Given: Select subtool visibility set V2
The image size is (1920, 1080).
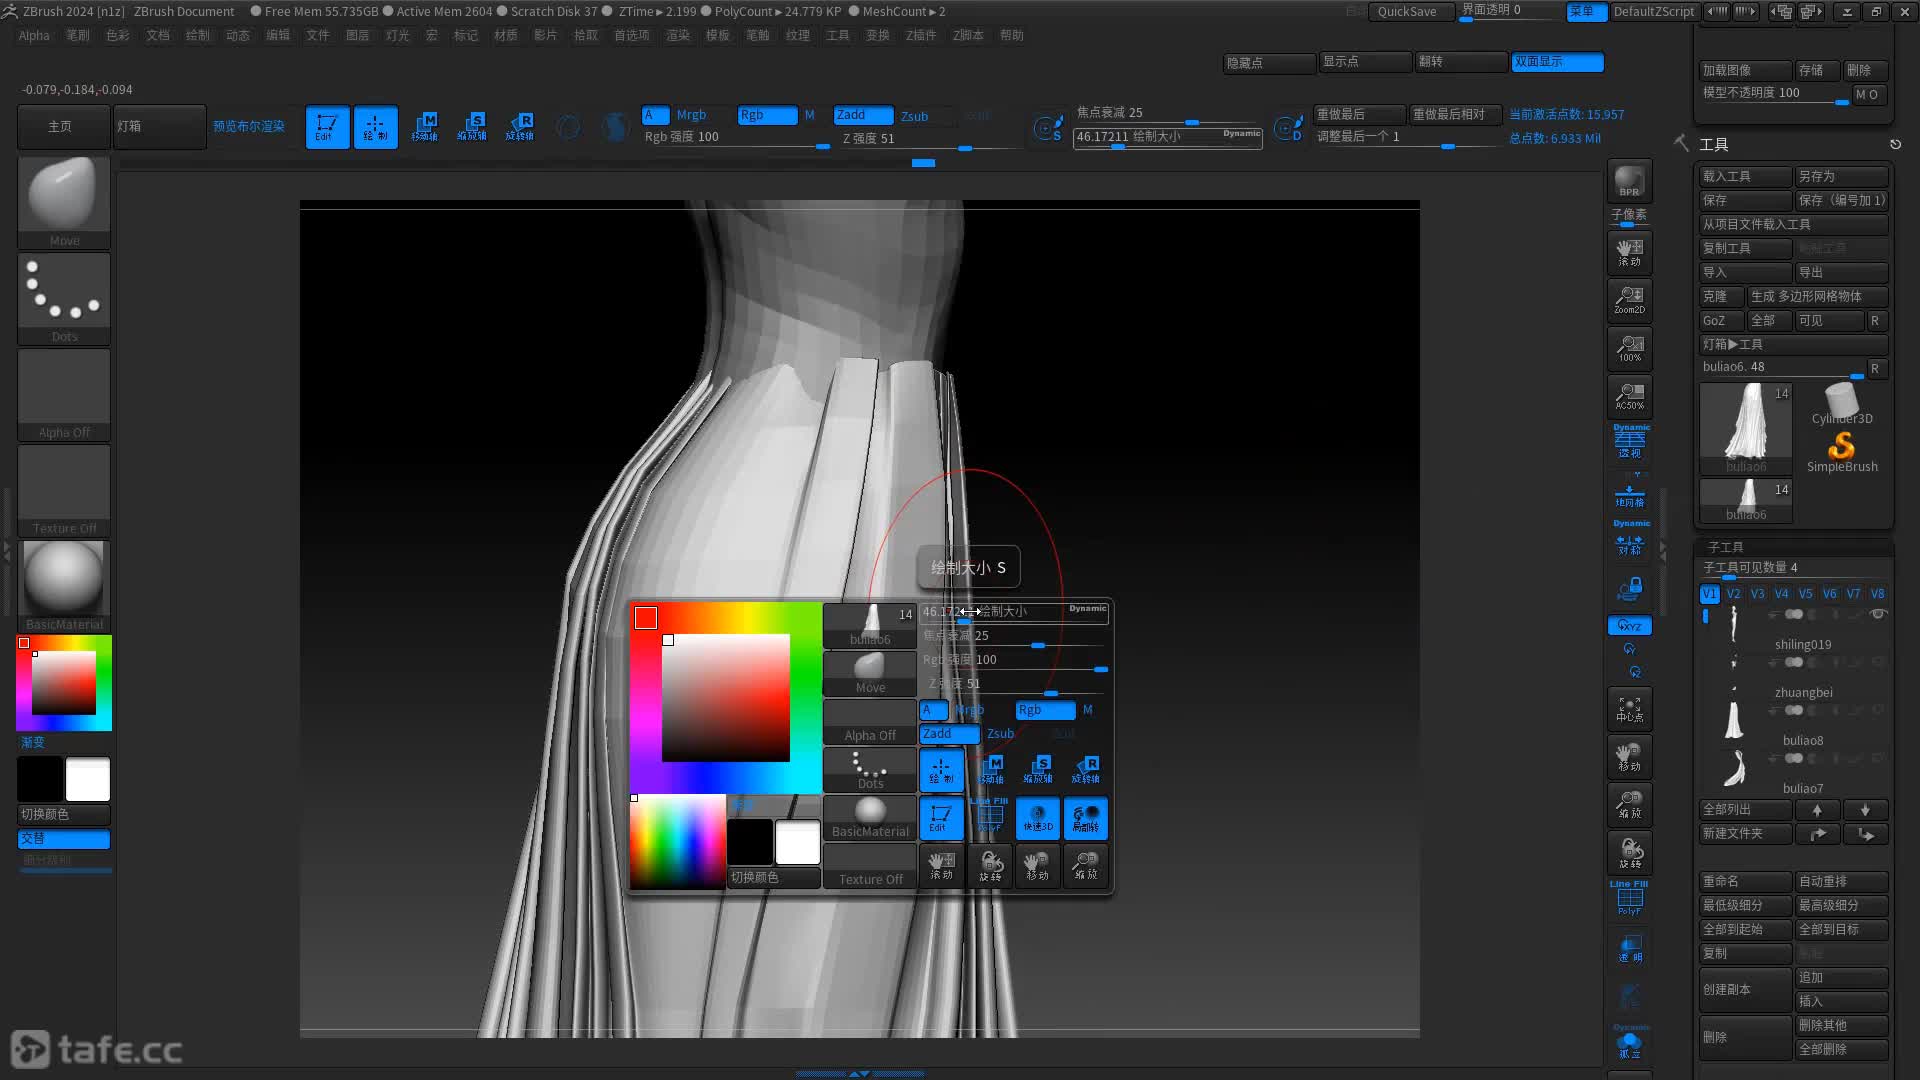Looking at the screenshot, I should 1734,594.
